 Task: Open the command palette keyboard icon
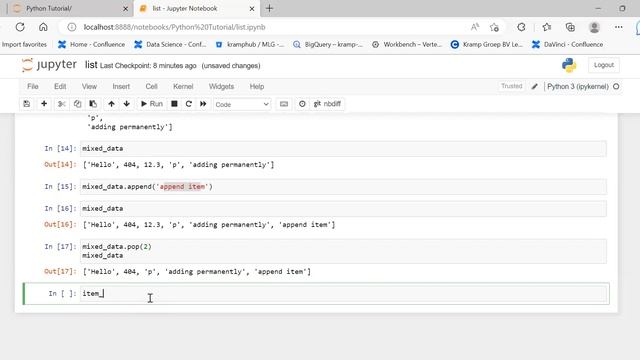coord(284,104)
